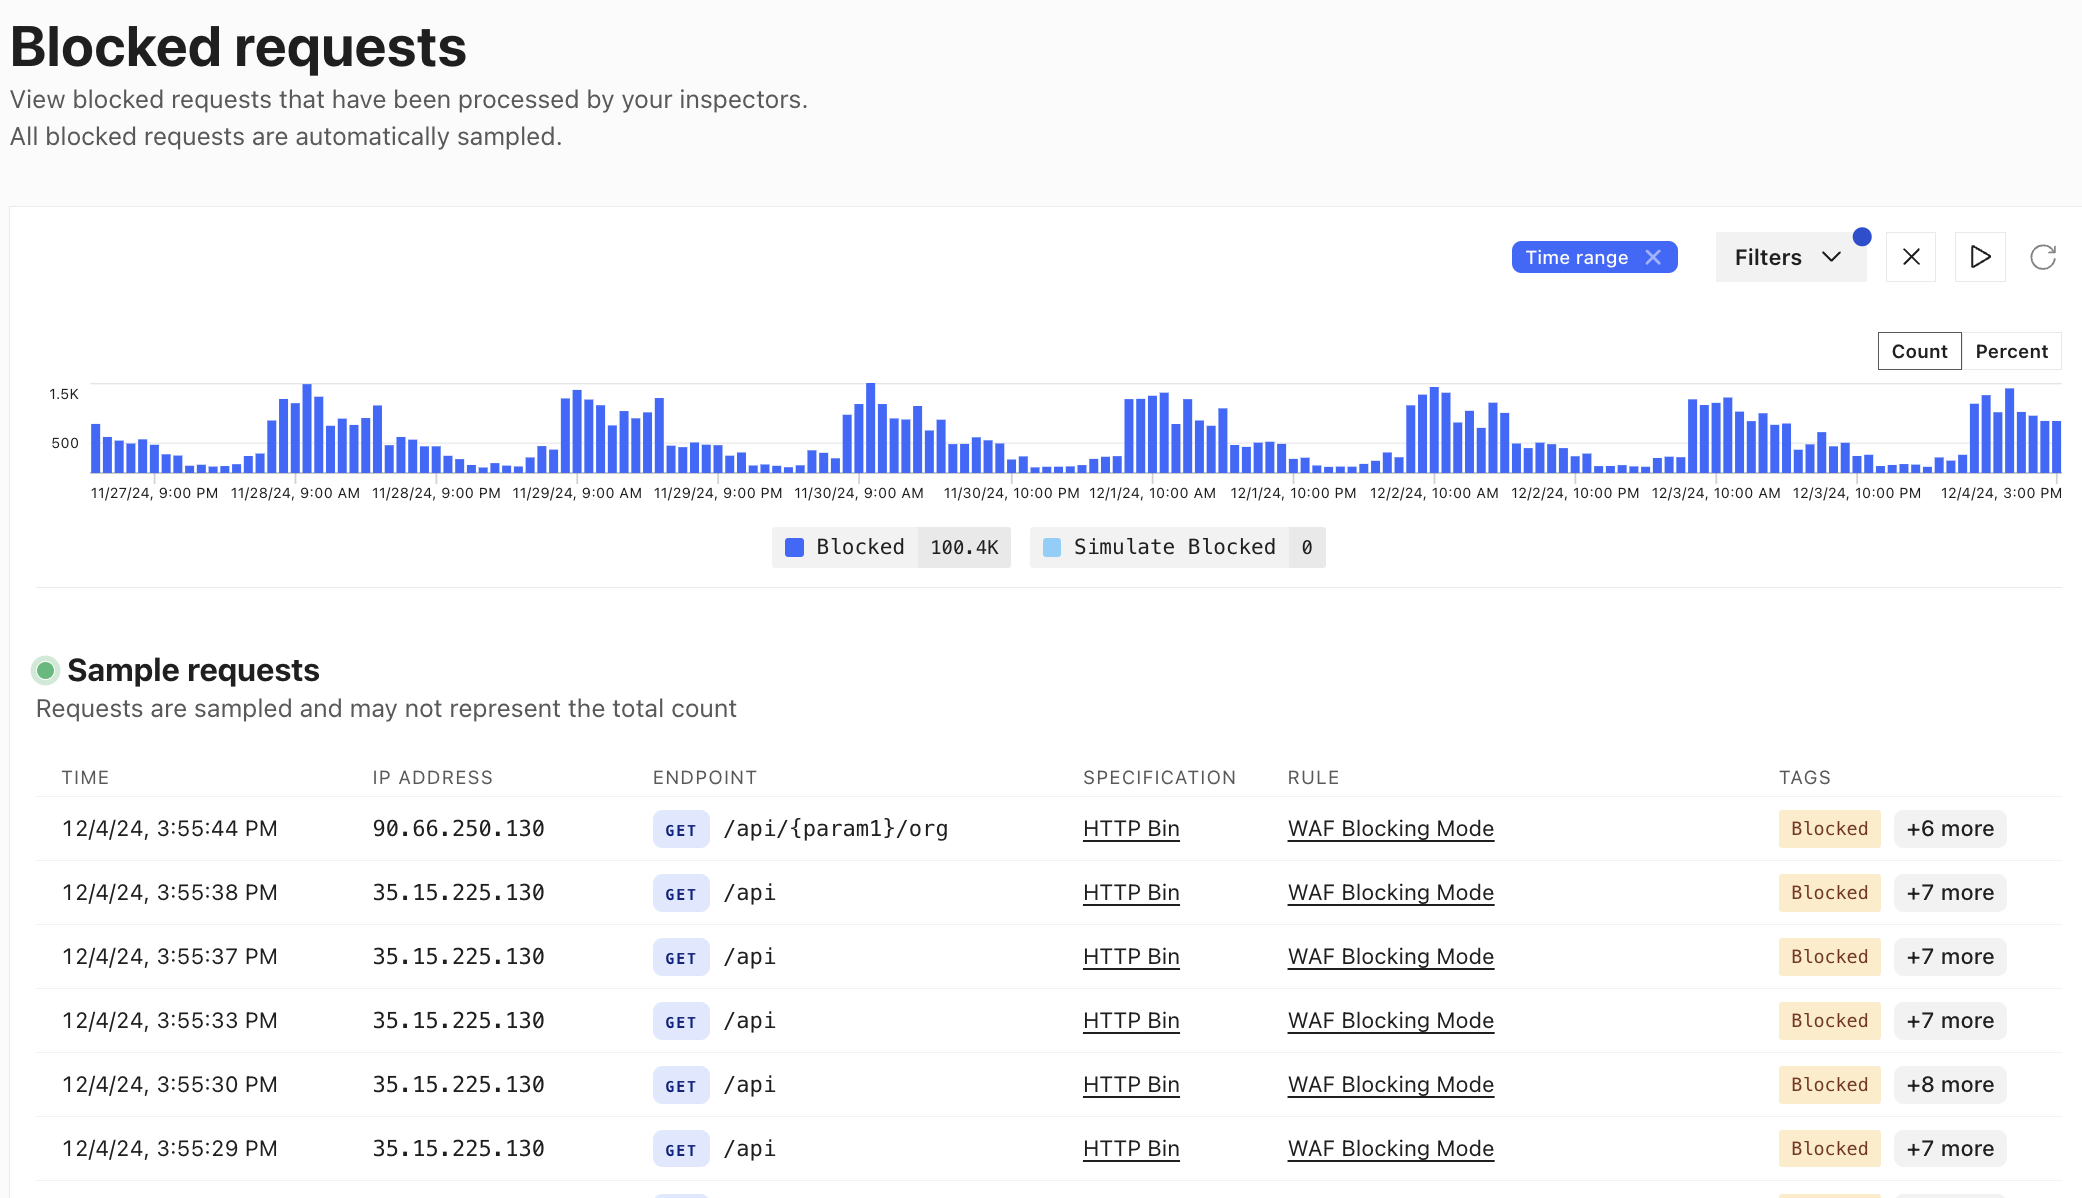Click Simulate Blocked light blue swatch
Image resolution: width=2082 pixels, height=1198 pixels.
pyautogui.click(x=1052, y=547)
